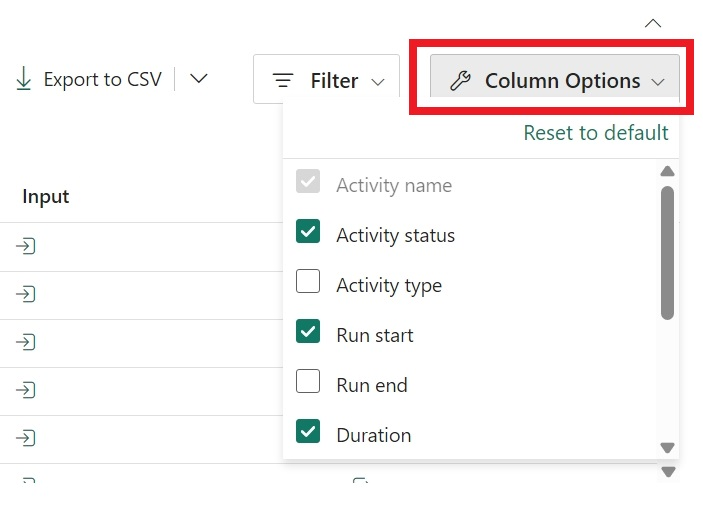Open input icon in first row
The width and height of the screenshot is (703, 506).
(27, 246)
